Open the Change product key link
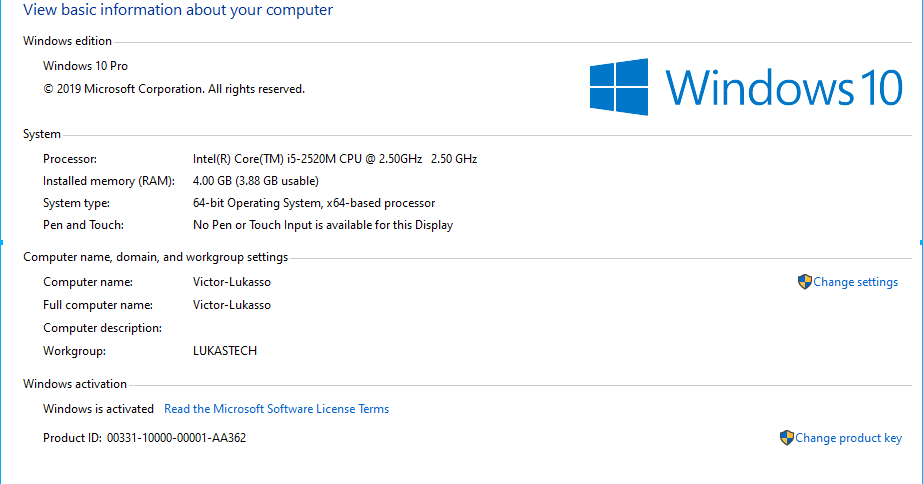Image resolution: width=923 pixels, height=484 pixels. (848, 438)
